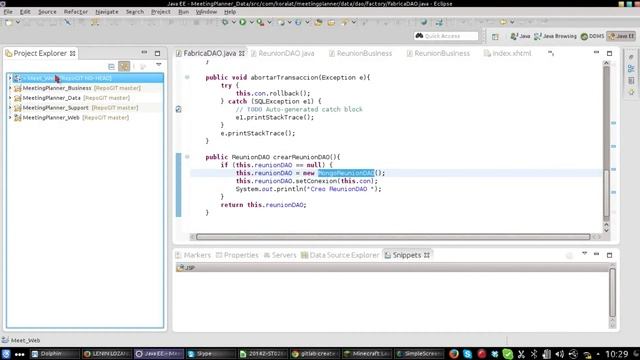Click the editor horizontal scrollbar
This screenshot has height=360, width=640.
coord(393,237)
